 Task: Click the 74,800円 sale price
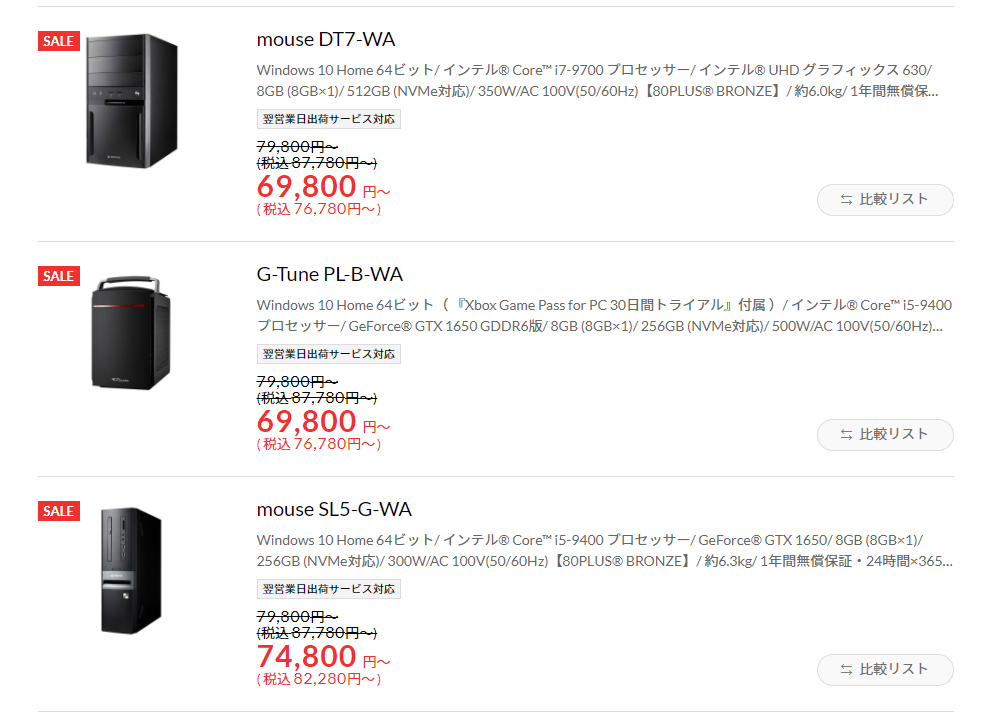click(x=323, y=657)
